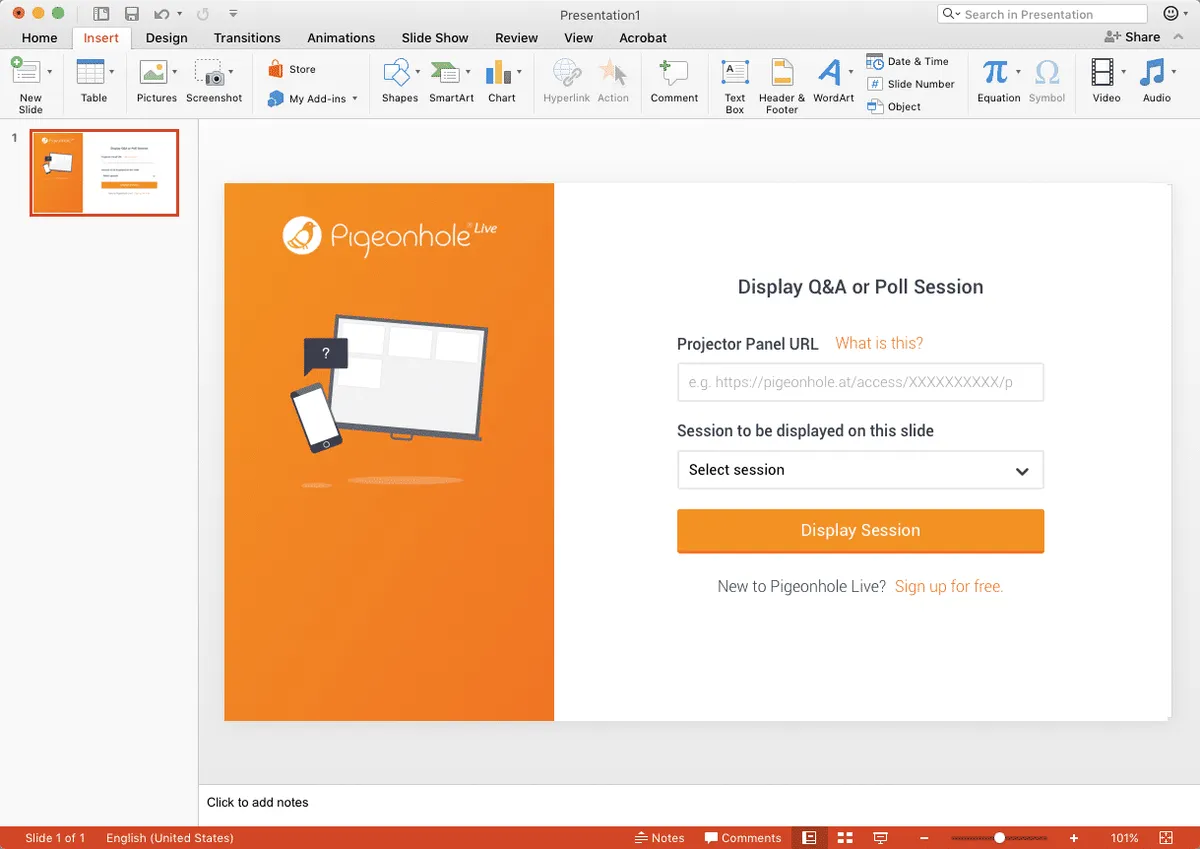1200x849 pixels.
Task: Click the Save icon in title bar
Action: pos(131,14)
